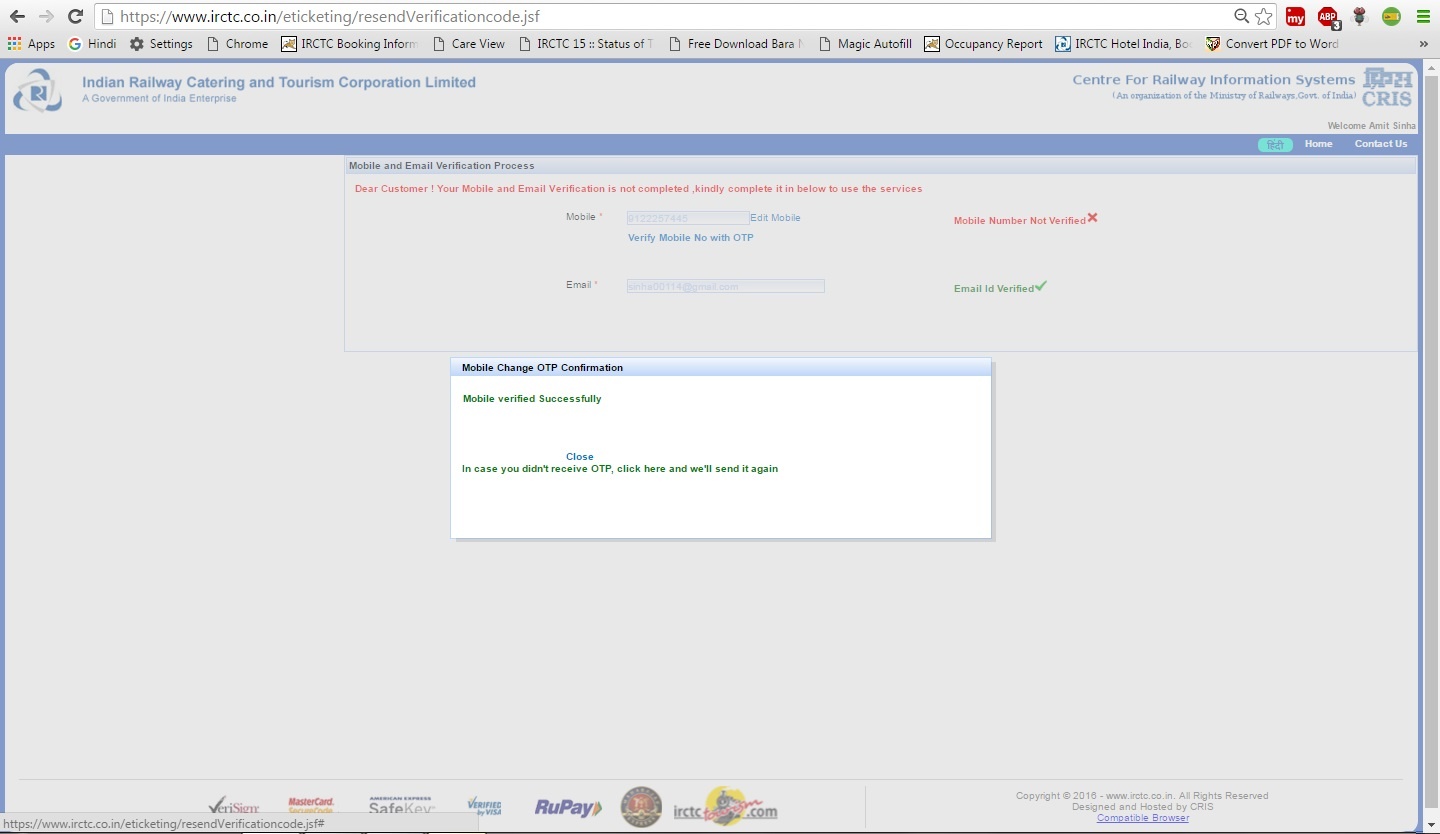Image resolution: width=1440 pixels, height=834 pixels.
Task: Reload the page
Action: [x=75, y=16]
